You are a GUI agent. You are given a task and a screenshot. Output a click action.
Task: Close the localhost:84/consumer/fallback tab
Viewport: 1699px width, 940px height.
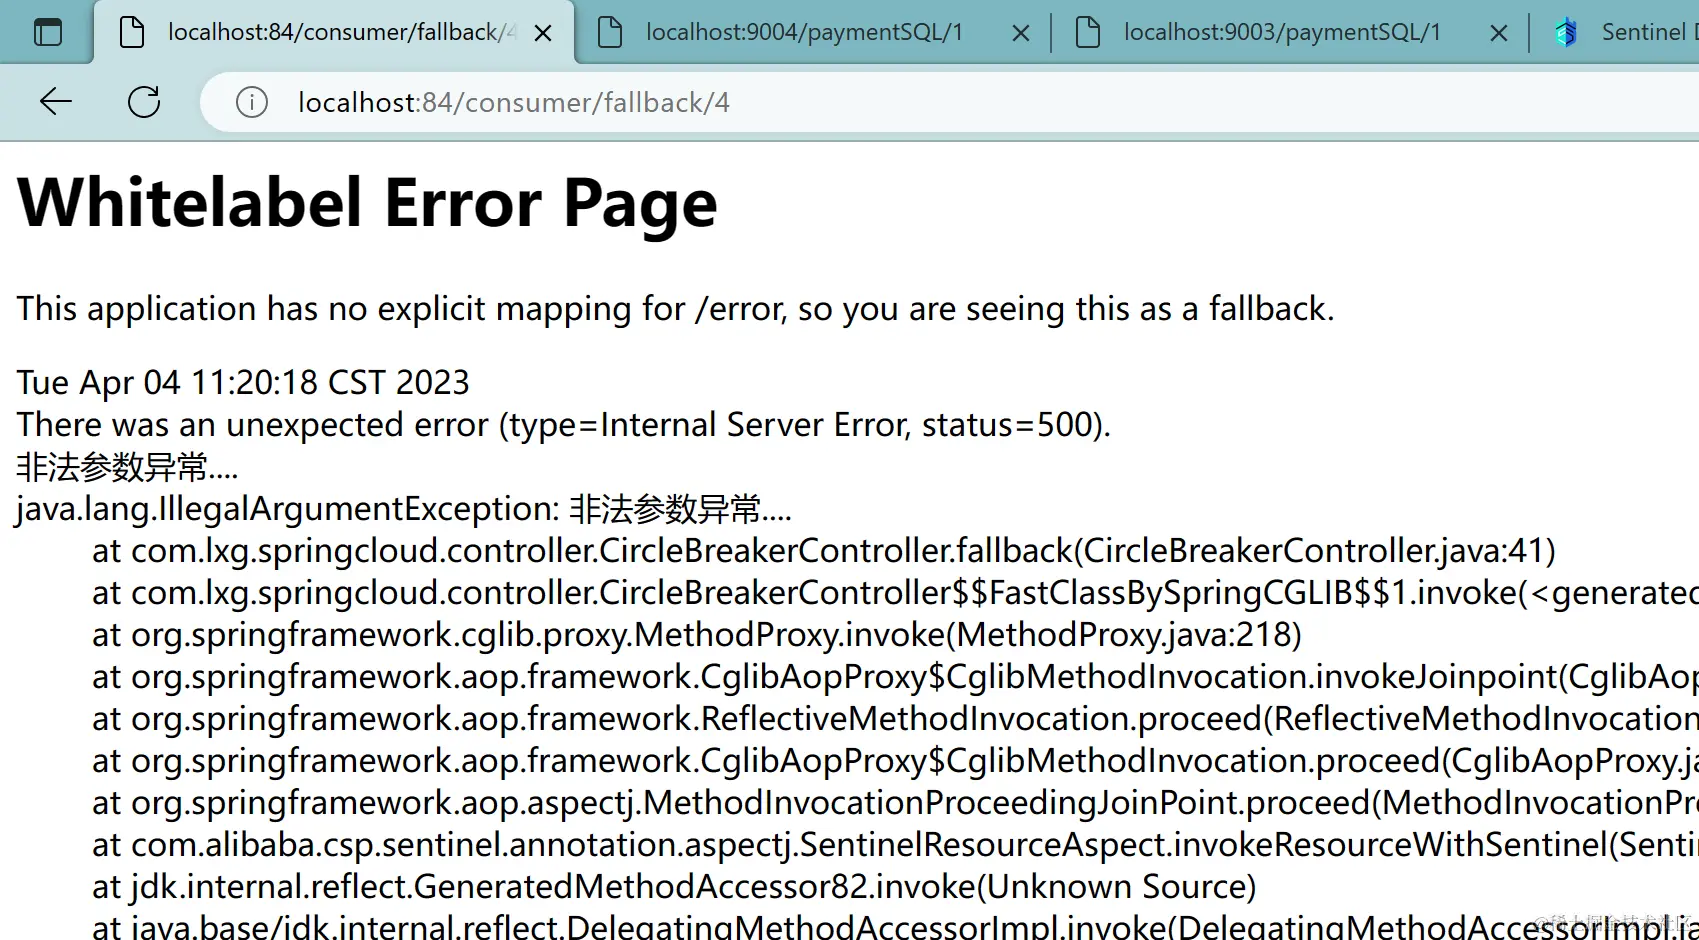coord(543,33)
